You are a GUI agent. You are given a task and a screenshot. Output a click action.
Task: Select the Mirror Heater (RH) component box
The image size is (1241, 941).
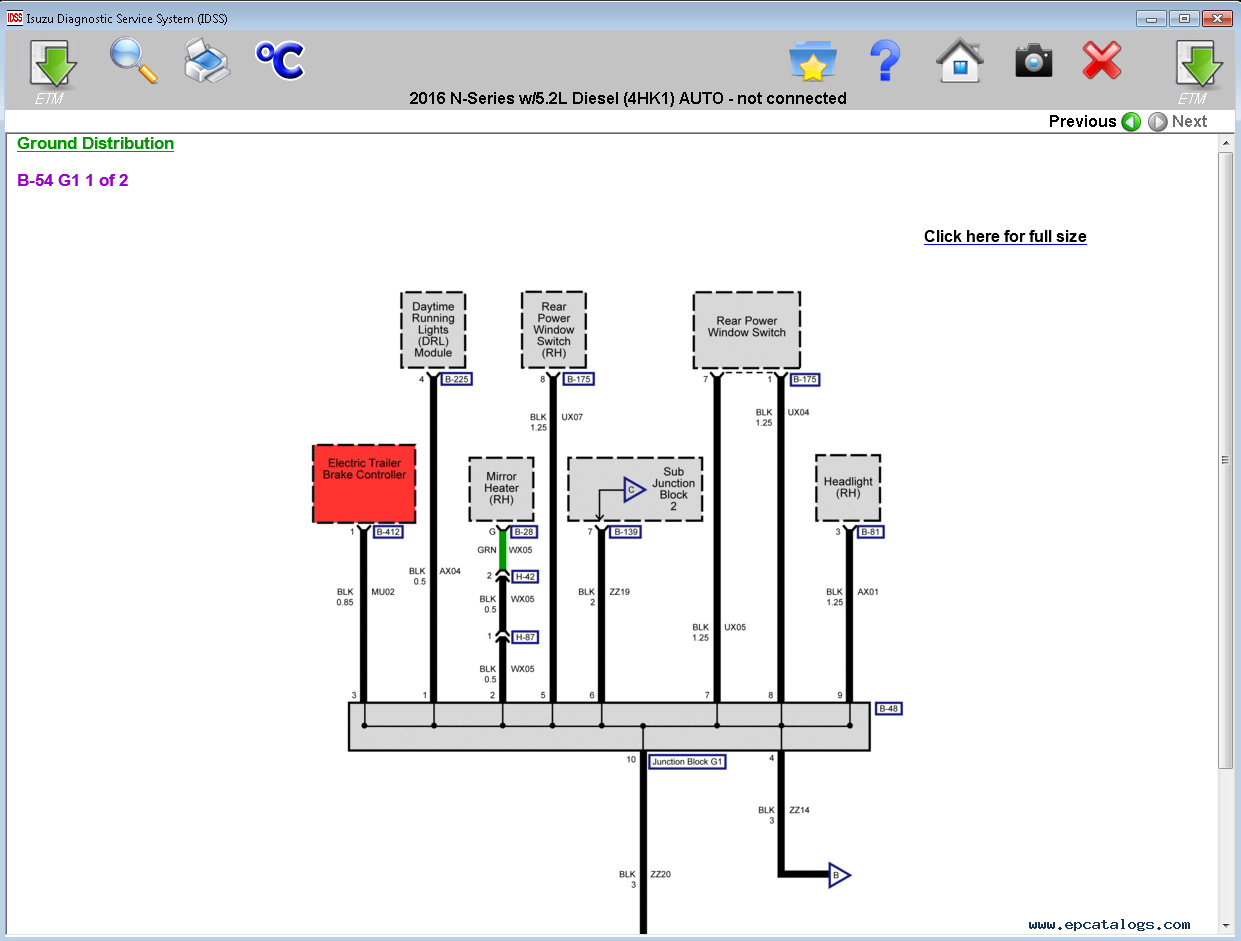(x=502, y=489)
